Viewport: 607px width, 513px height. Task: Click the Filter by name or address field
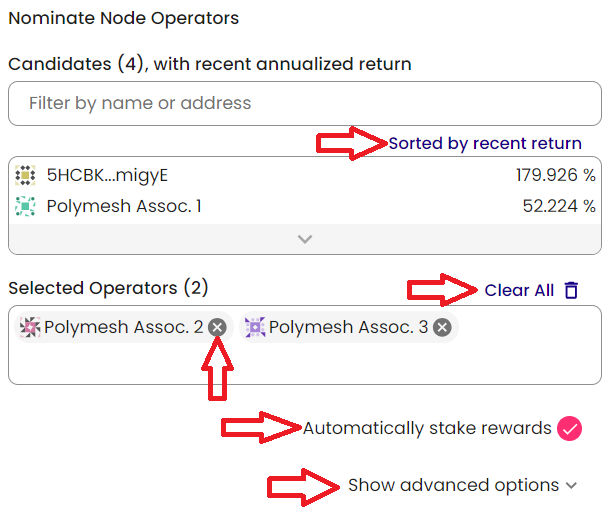[x=304, y=103]
